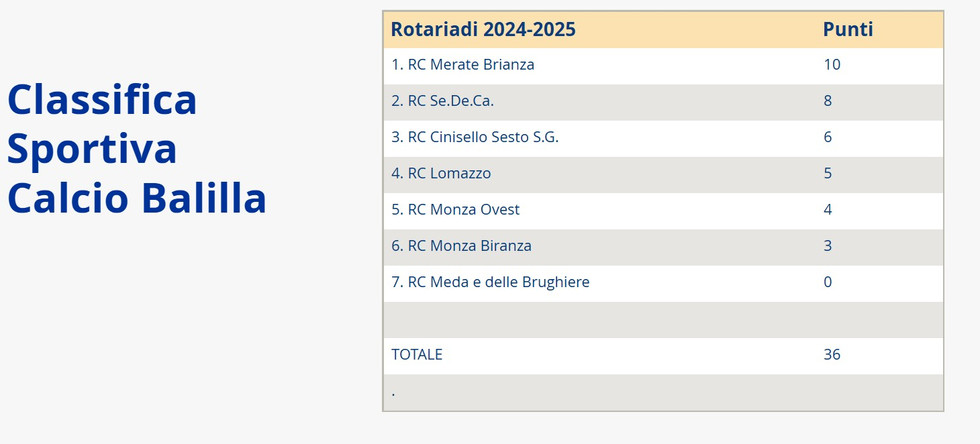Select Monza Biranza's 3 points value
The image size is (980, 444).
[828, 246]
